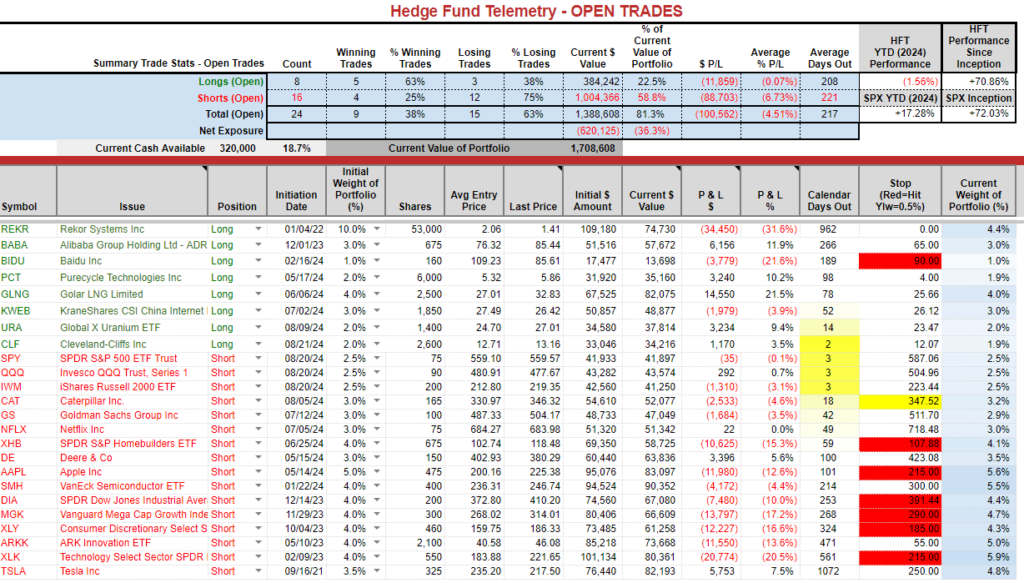Select the red XHB stop cell 107.88
This screenshot has height=583, width=1024.
[x=900, y=443]
